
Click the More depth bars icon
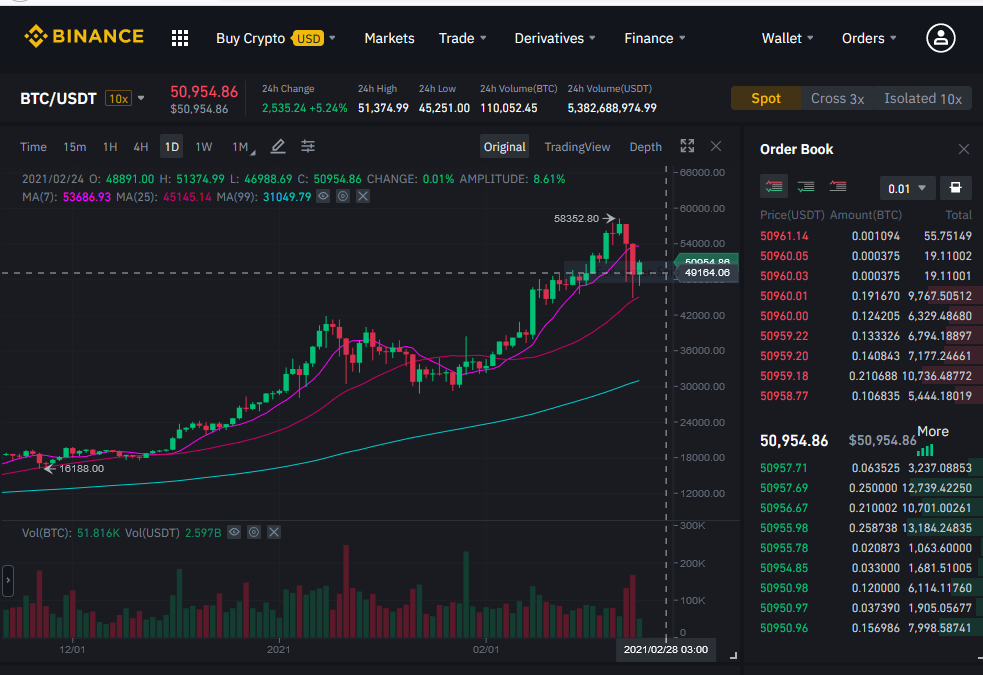click(925, 449)
